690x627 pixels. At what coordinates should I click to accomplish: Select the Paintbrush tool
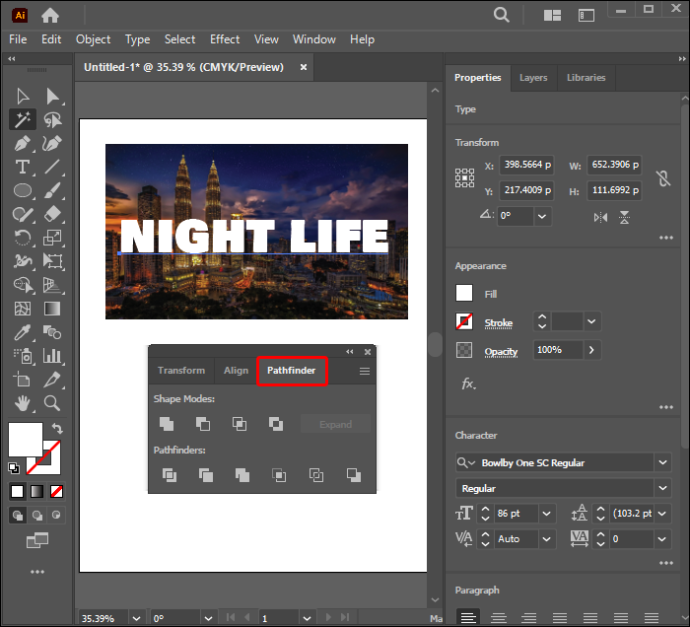tap(52, 191)
